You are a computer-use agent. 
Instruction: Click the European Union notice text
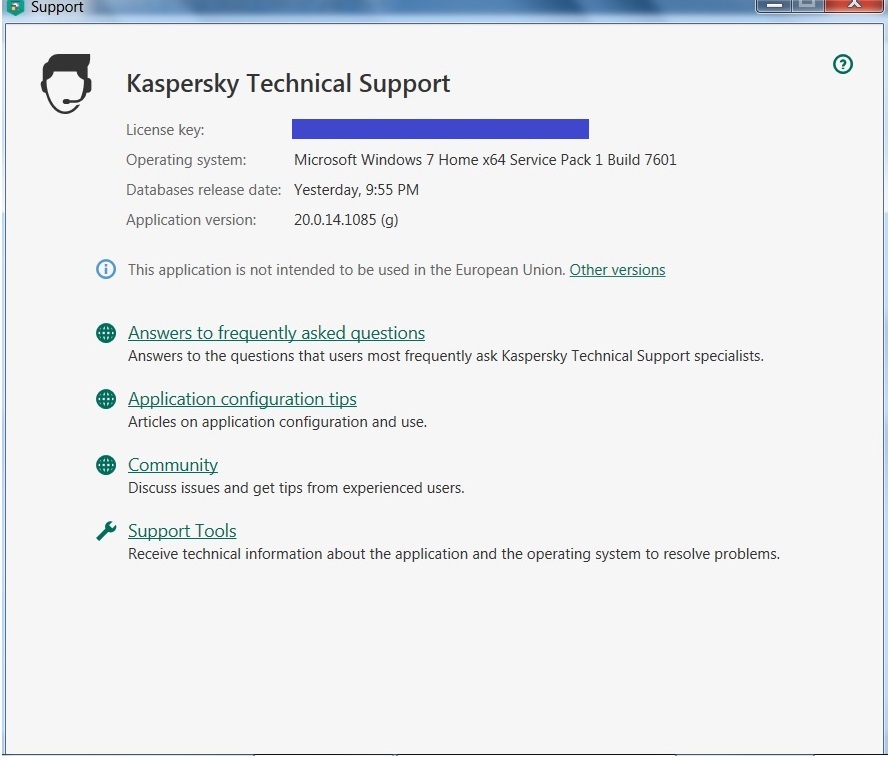347,270
